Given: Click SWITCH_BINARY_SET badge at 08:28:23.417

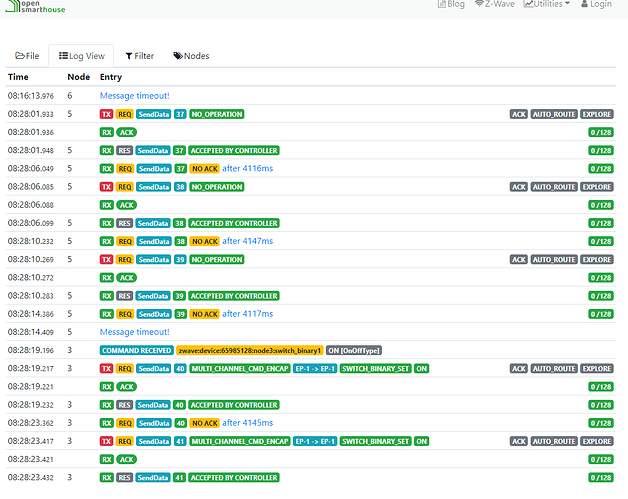Looking at the screenshot, I should pos(375,441).
